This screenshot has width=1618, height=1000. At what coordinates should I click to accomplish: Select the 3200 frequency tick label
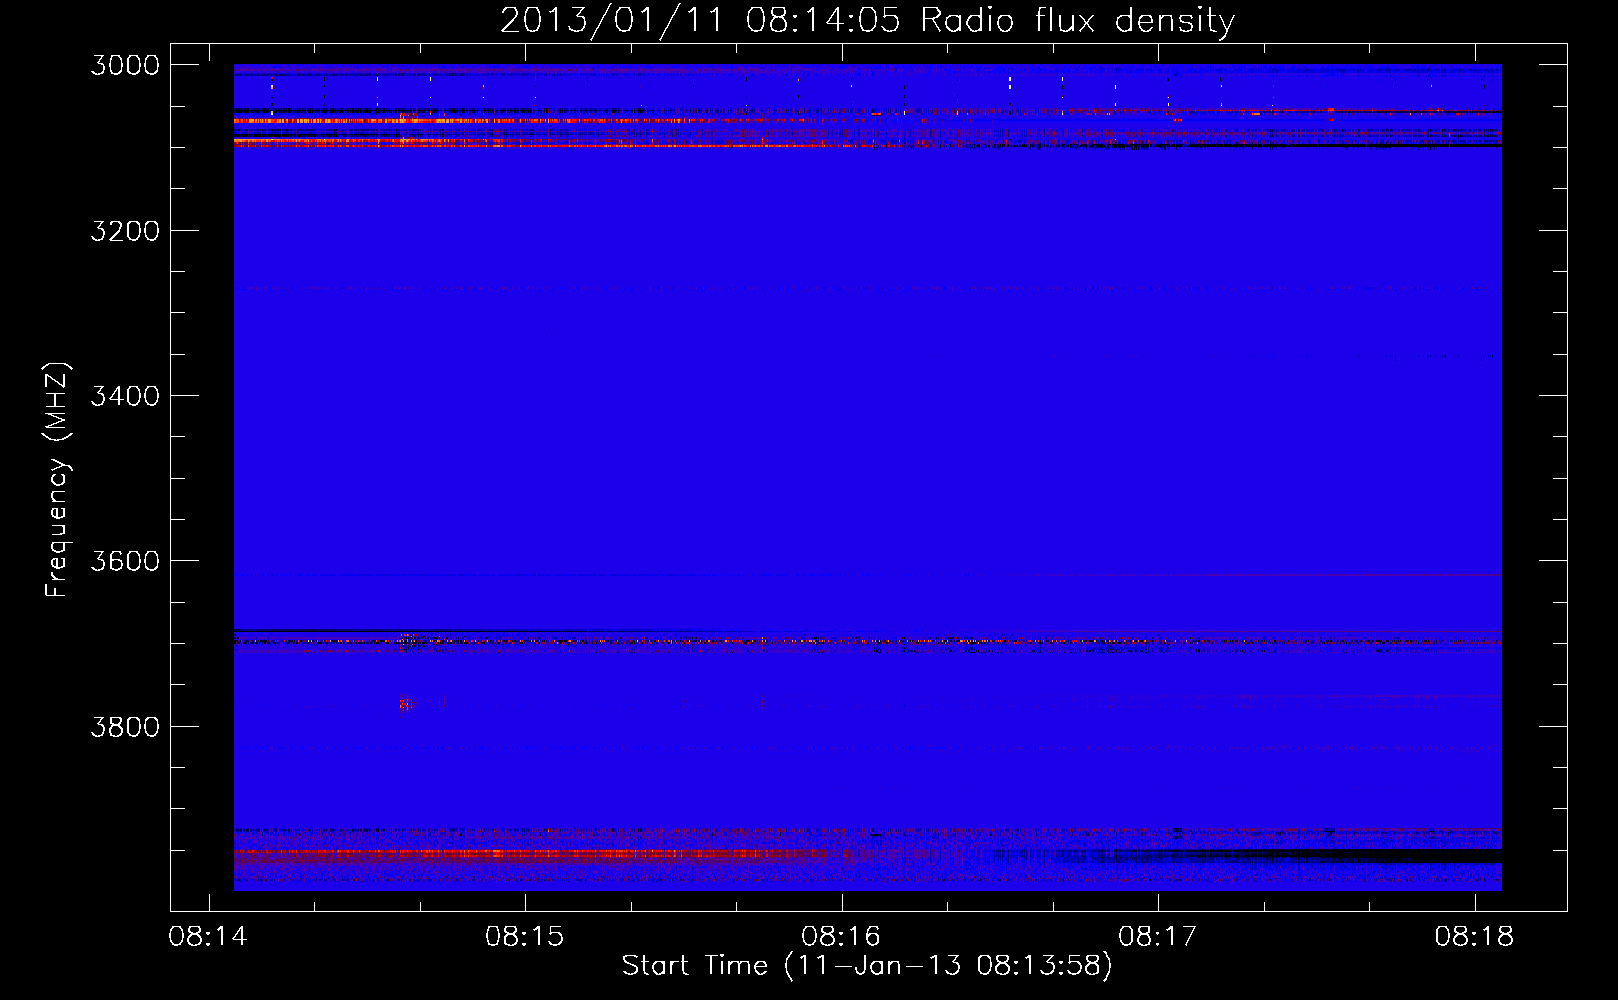(125, 231)
